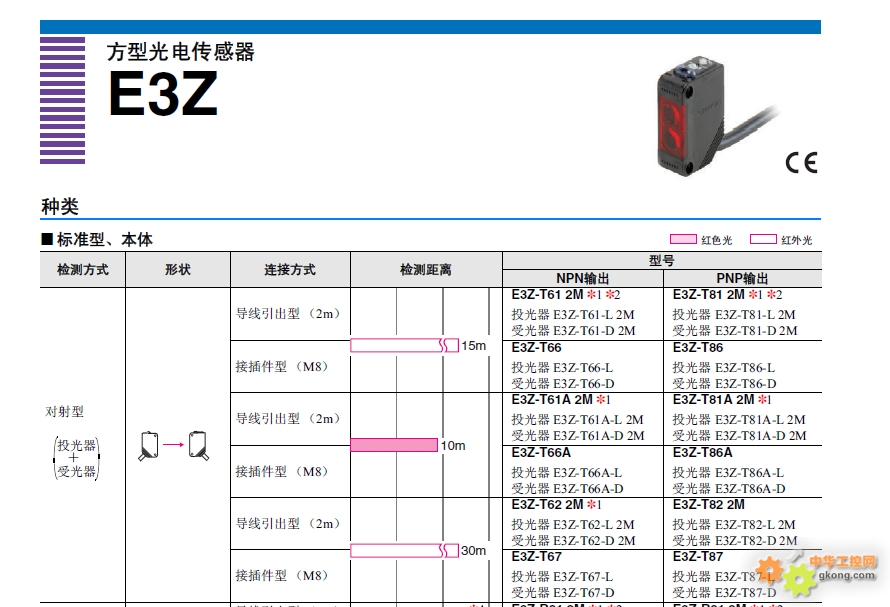Click the infrared light legend swatch
890x607 pixels.
click(x=763, y=239)
